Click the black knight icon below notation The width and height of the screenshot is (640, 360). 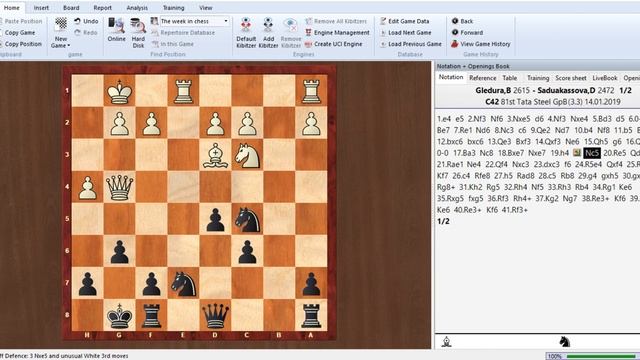[564, 342]
